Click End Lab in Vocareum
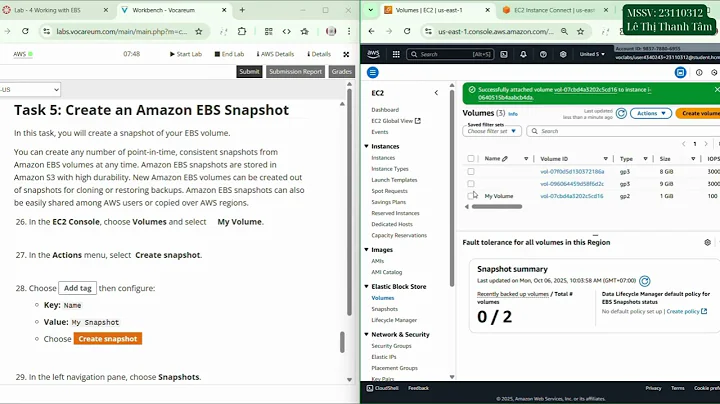Image resolution: width=720 pixels, height=404 pixels. tap(230, 54)
